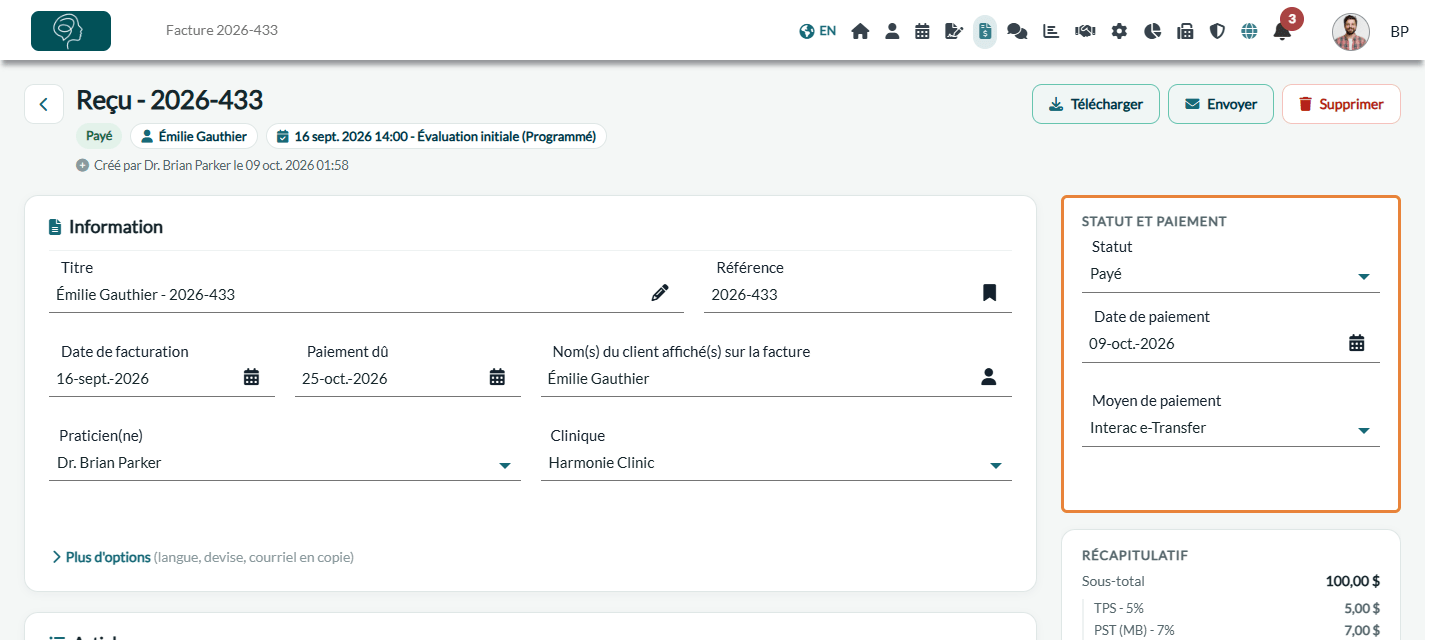Open the Paiement dû calendar picker
Screen dimensions: 1440x640
coord(497,377)
